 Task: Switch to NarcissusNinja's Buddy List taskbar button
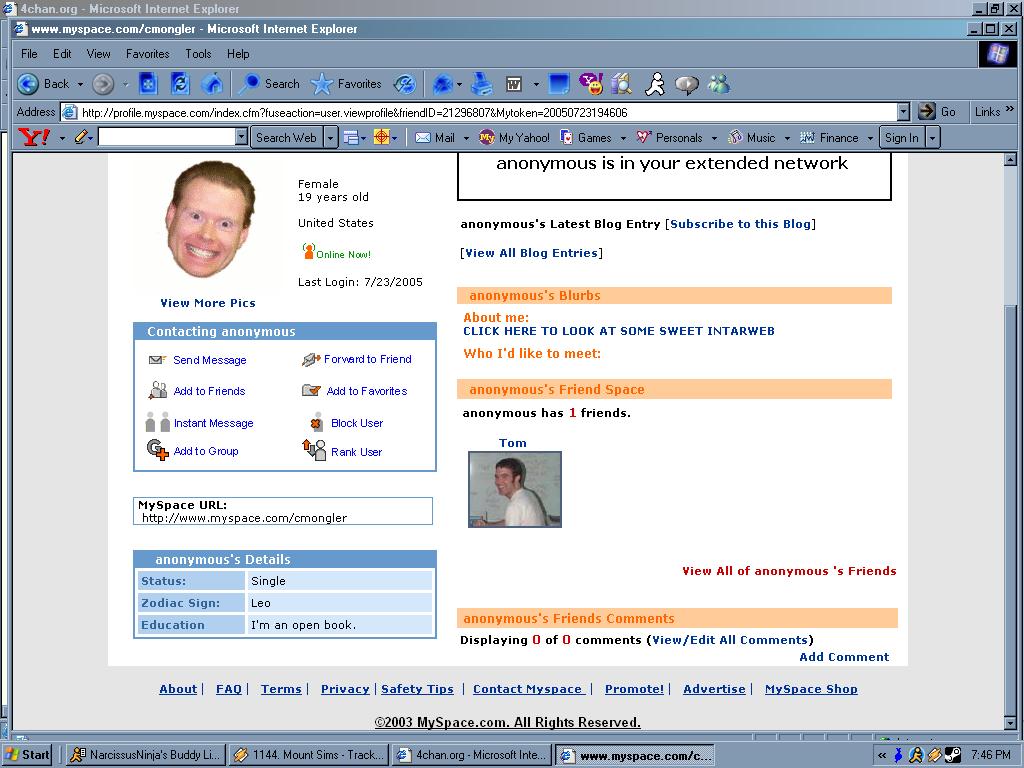(x=146, y=755)
